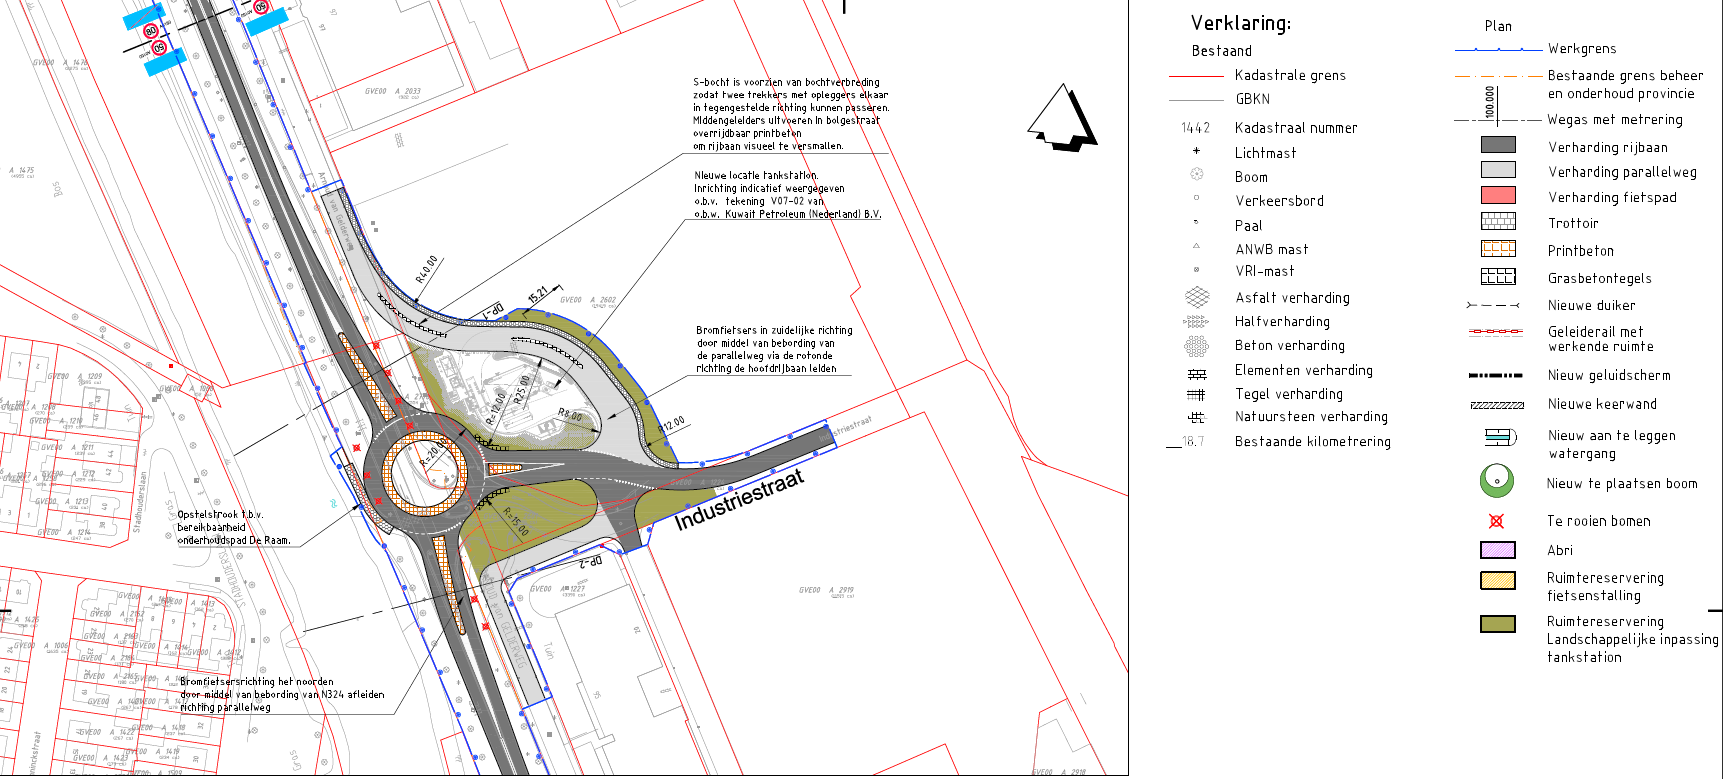This screenshot has height=779, width=1723.
Task: Click the Kadastraal nummer legend label
Action: [1296, 128]
